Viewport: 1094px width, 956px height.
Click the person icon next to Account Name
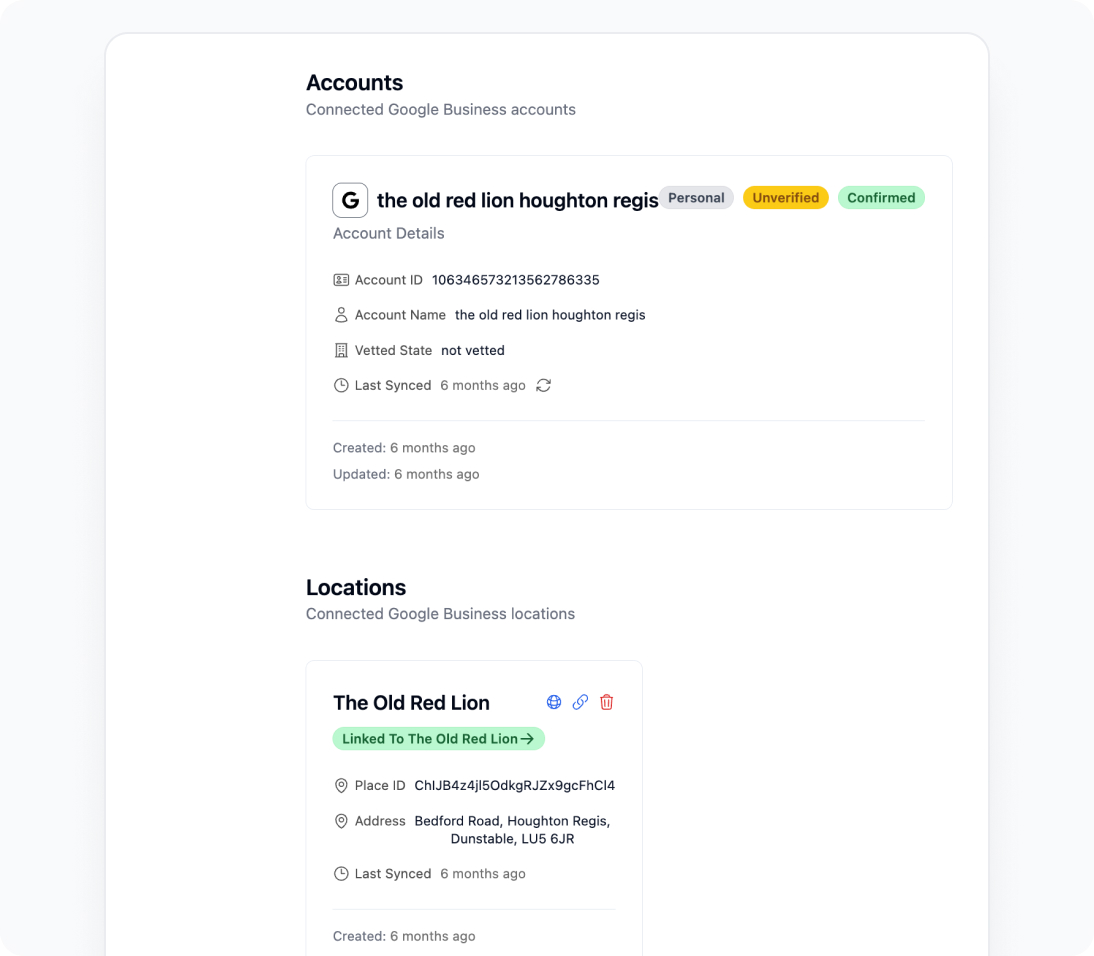(341, 315)
